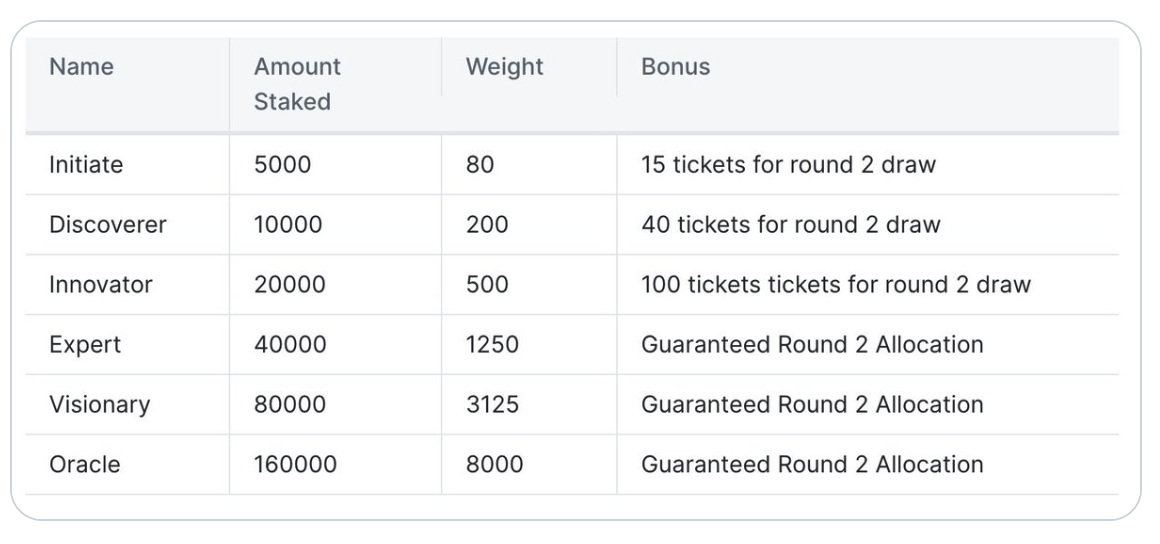The height and width of the screenshot is (544, 1160).
Task: Click Guaranteed Round 2 Allocation in Expert row
Action: (x=812, y=344)
